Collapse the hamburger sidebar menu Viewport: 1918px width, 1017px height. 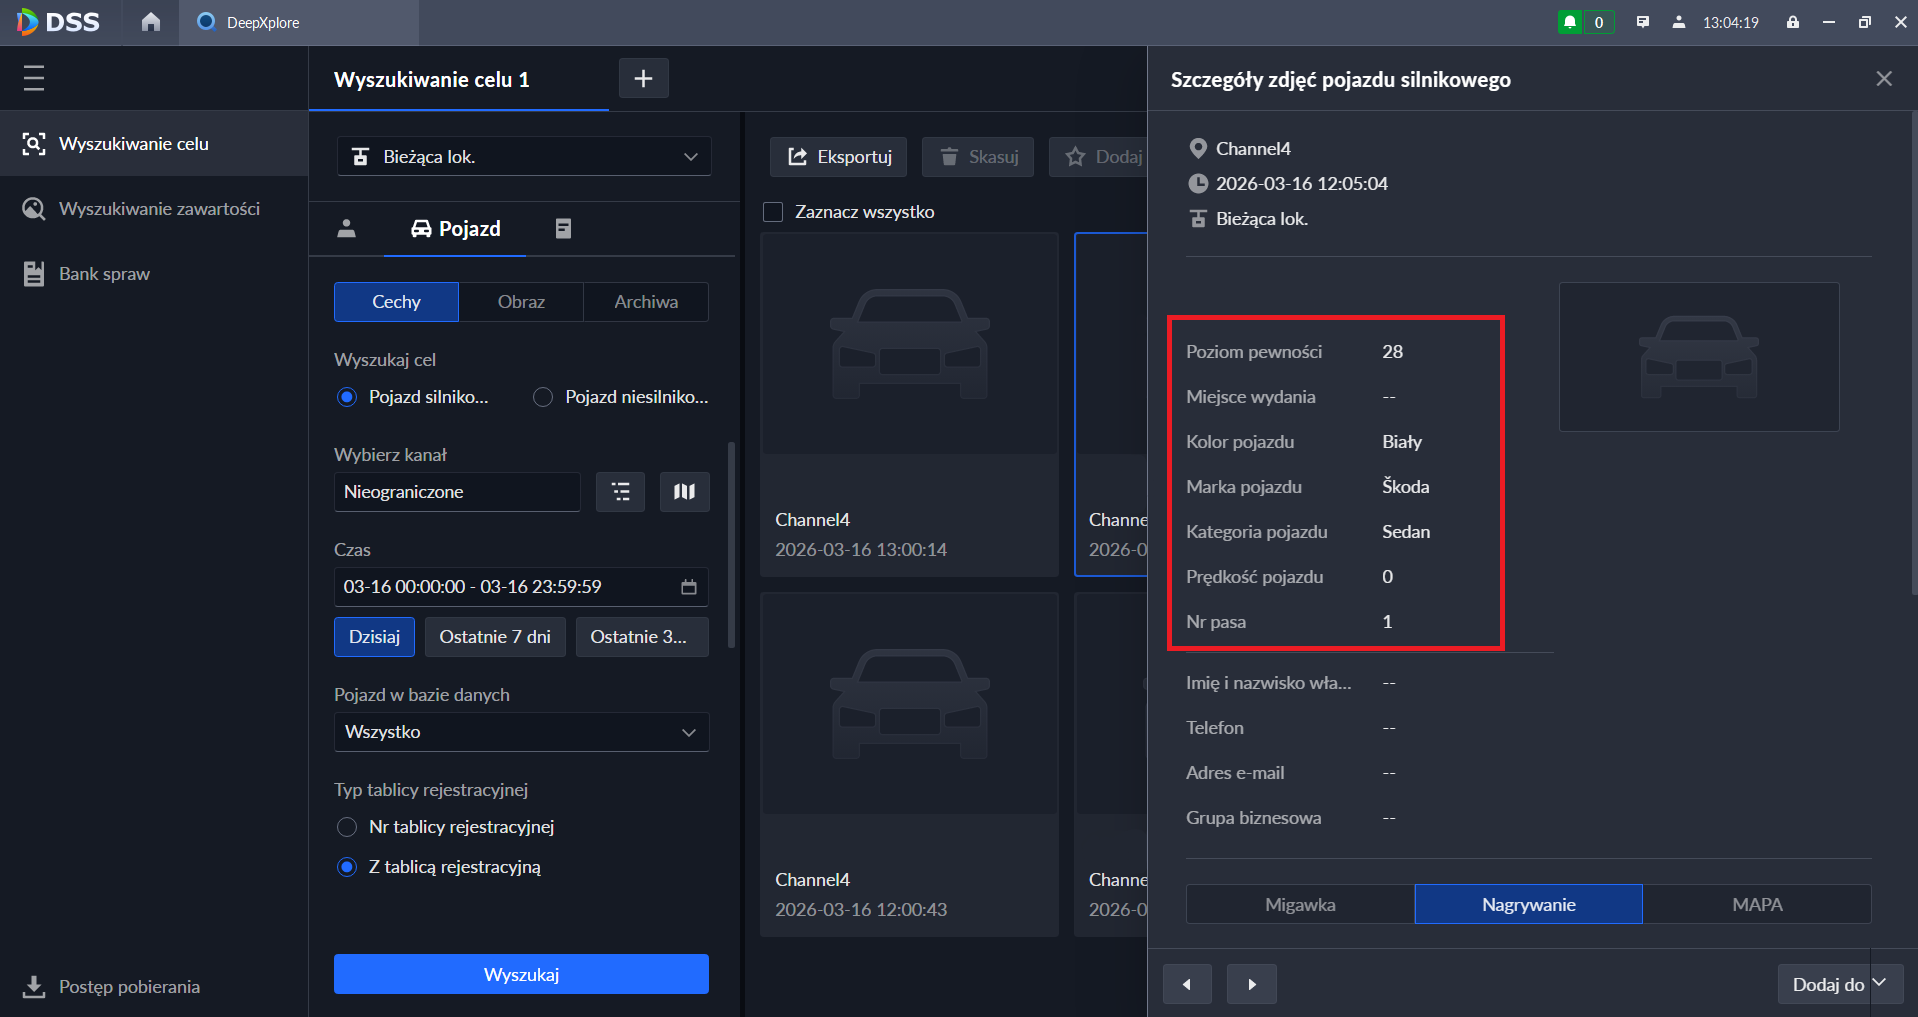34,78
